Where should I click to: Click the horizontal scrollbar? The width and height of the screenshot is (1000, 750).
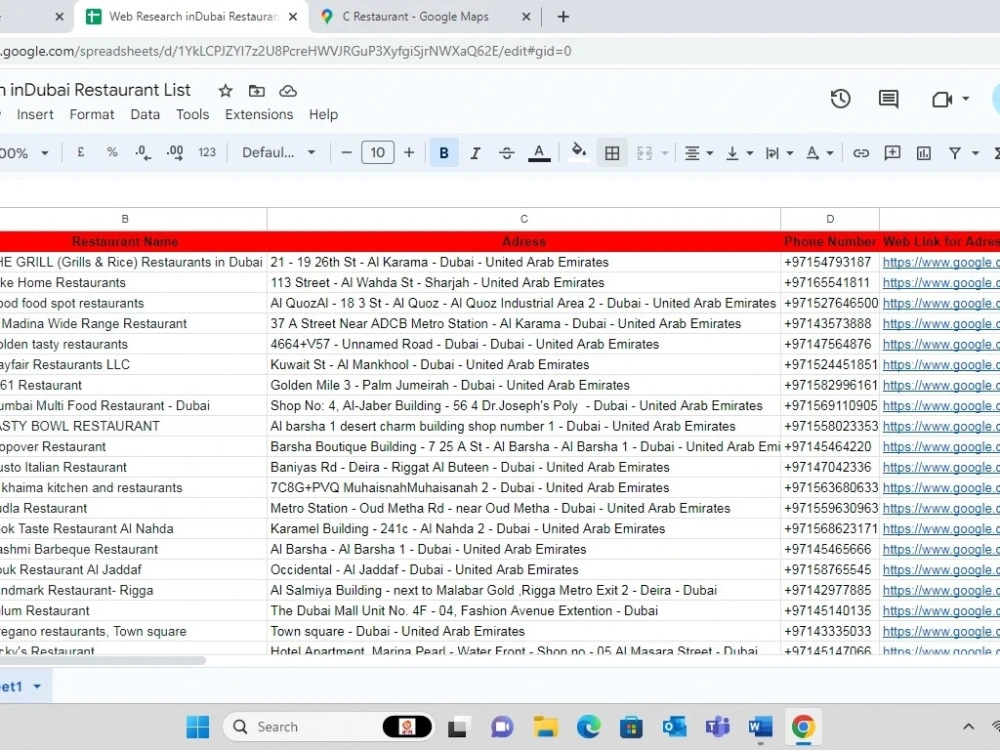tap(102, 661)
